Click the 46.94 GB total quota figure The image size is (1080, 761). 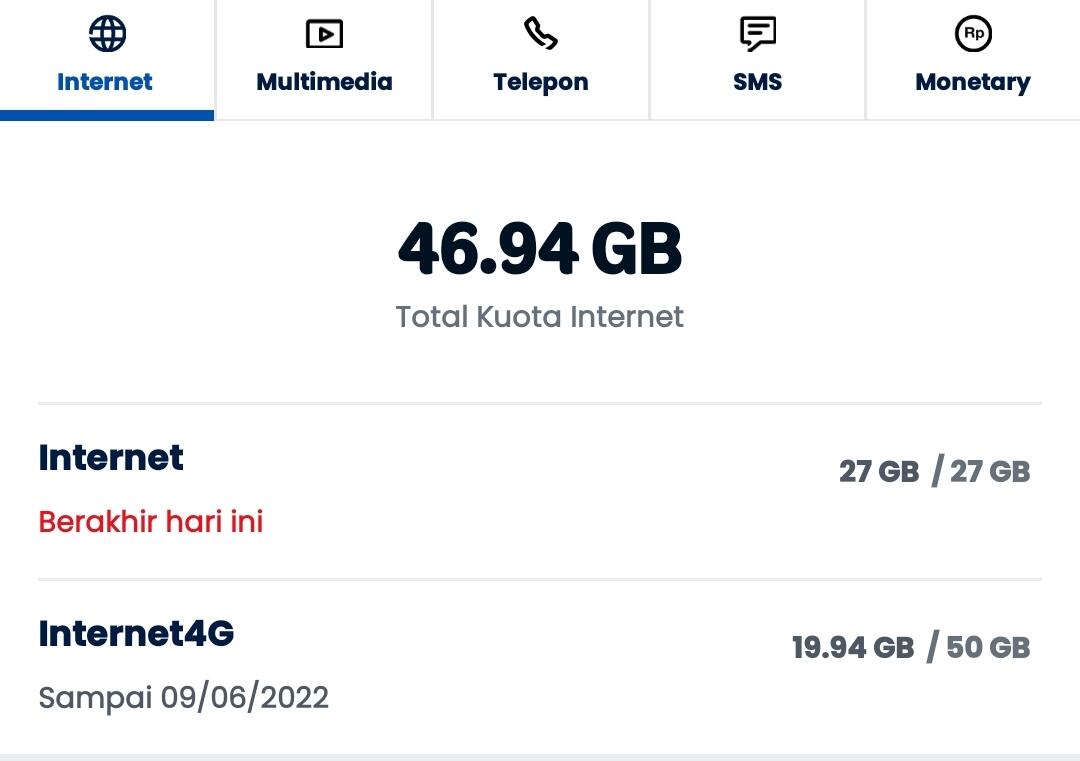pyautogui.click(x=540, y=248)
